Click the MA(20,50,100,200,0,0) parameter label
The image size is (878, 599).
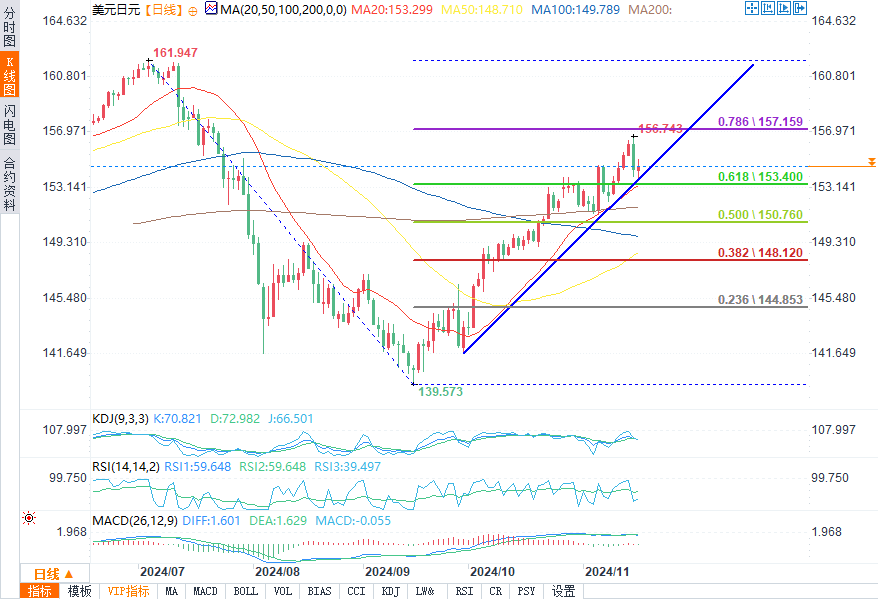point(283,10)
